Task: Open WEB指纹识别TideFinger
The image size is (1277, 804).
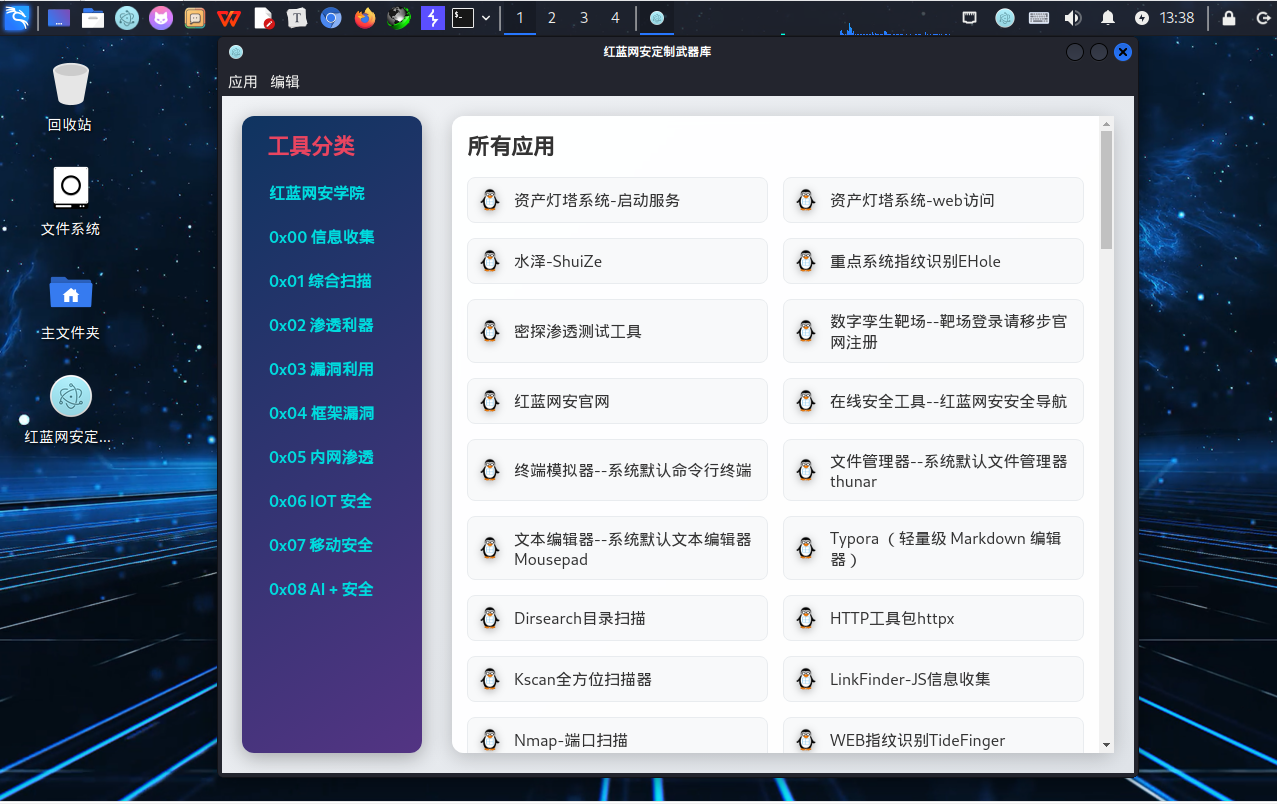Action: pos(933,735)
